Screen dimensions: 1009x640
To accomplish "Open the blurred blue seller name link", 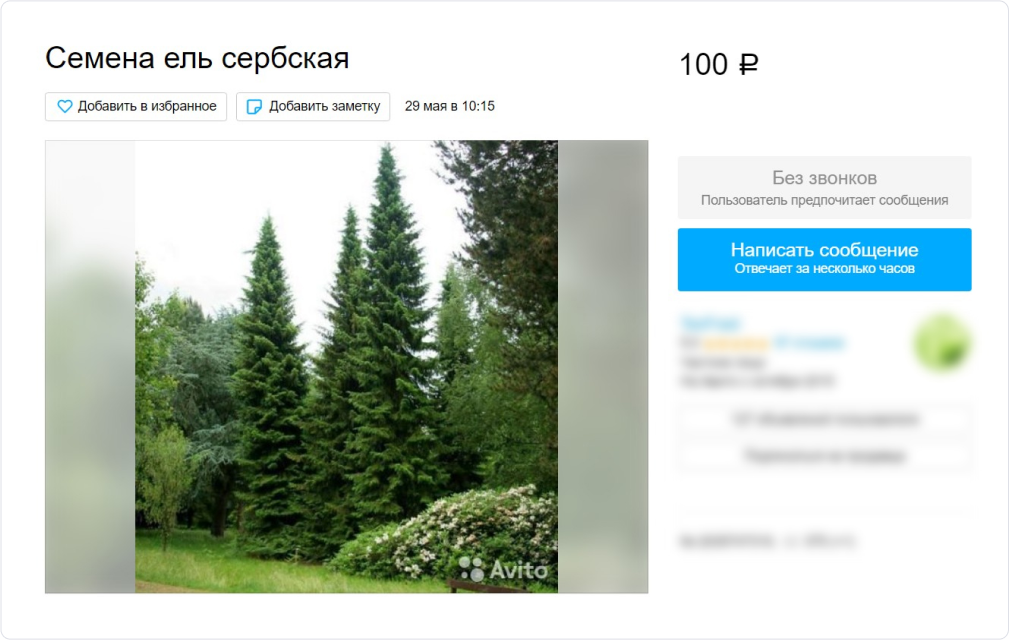I will (x=710, y=323).
